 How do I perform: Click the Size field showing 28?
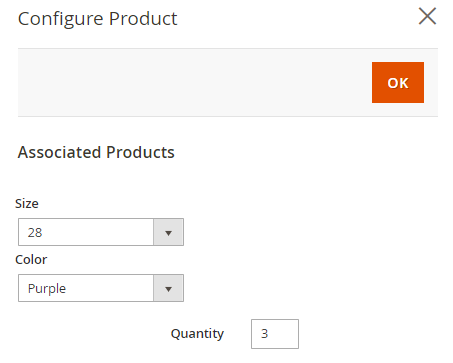point(101,232)
